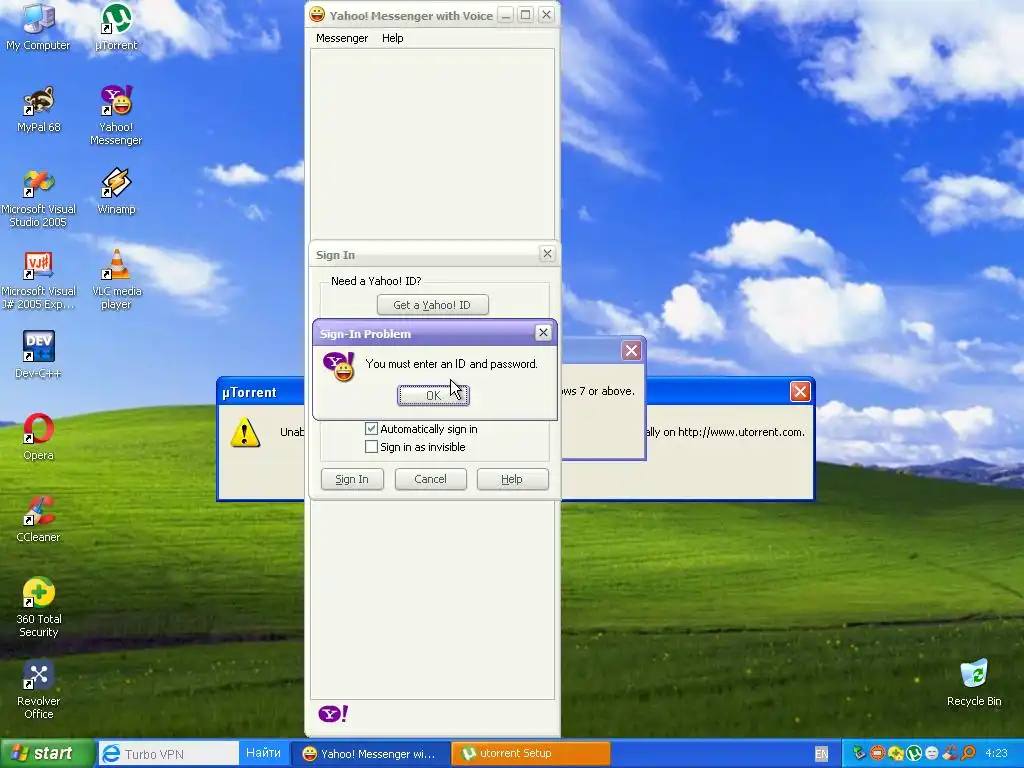Switch to utorrent Setup taskbar item
Screen dimensions: 1024x768
(530, 753)
